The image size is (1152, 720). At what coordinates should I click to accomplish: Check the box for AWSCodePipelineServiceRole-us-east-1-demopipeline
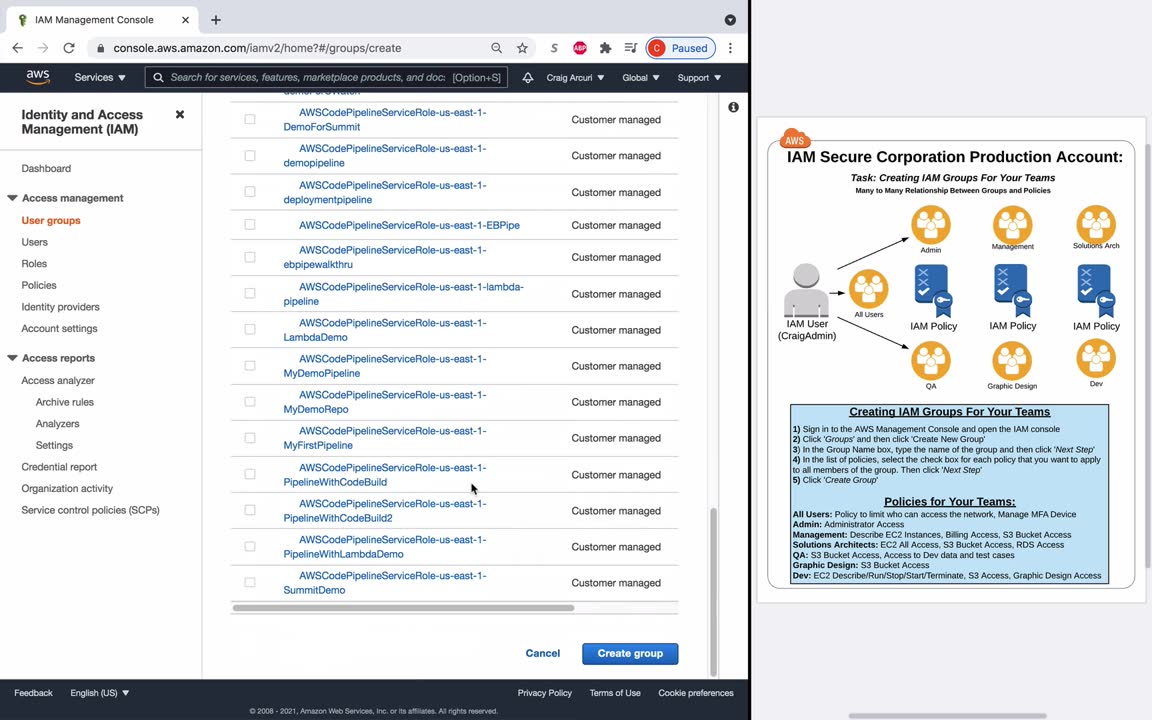[x=250, y=156]
